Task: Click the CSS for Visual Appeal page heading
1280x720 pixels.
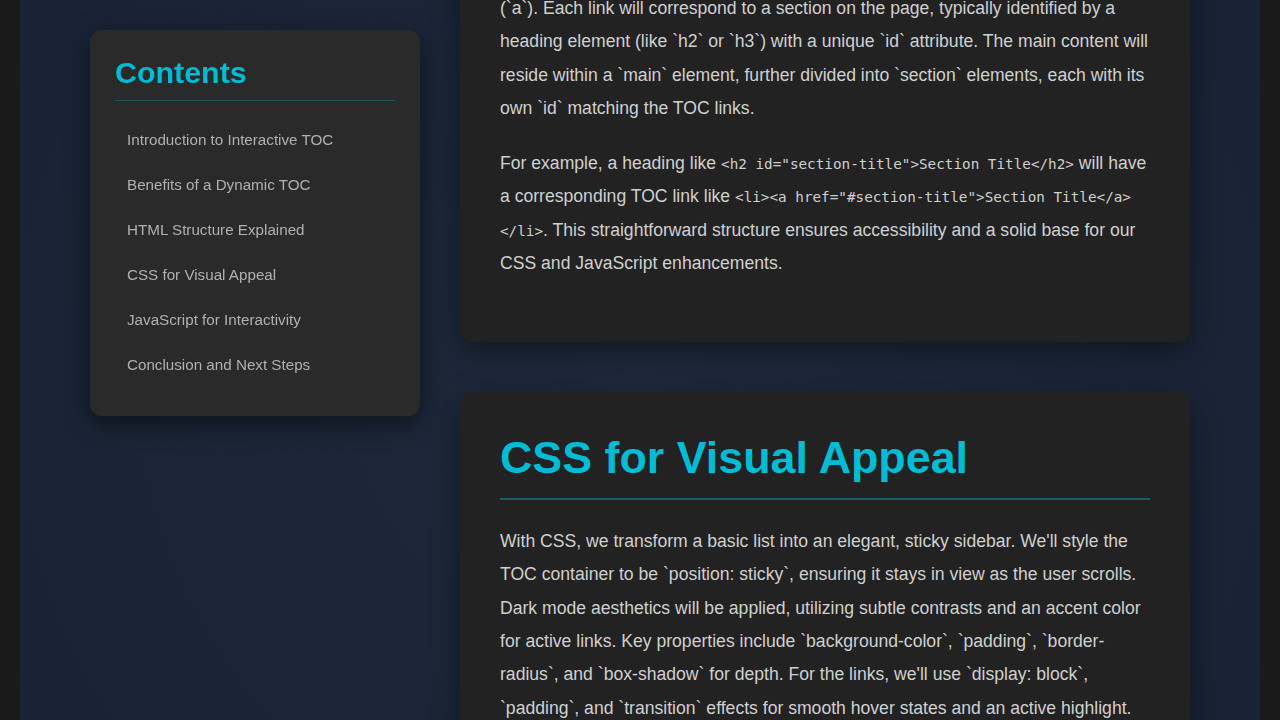Action: 733,457
